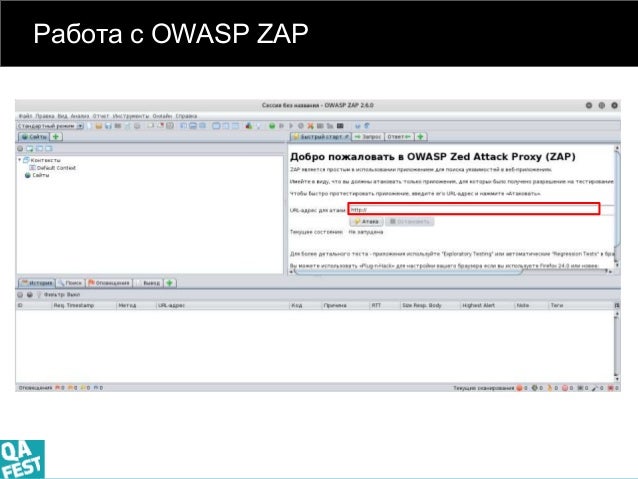Viewport: 638px width, 479px height.
Task: Click the Атака button
Action: 366,221
